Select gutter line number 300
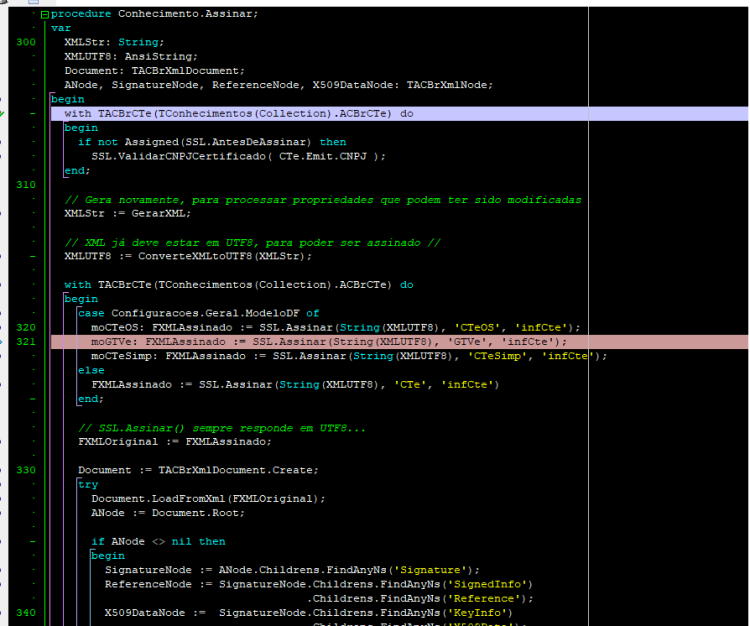Viewport: 750px width, 626px height. (26, 42)
